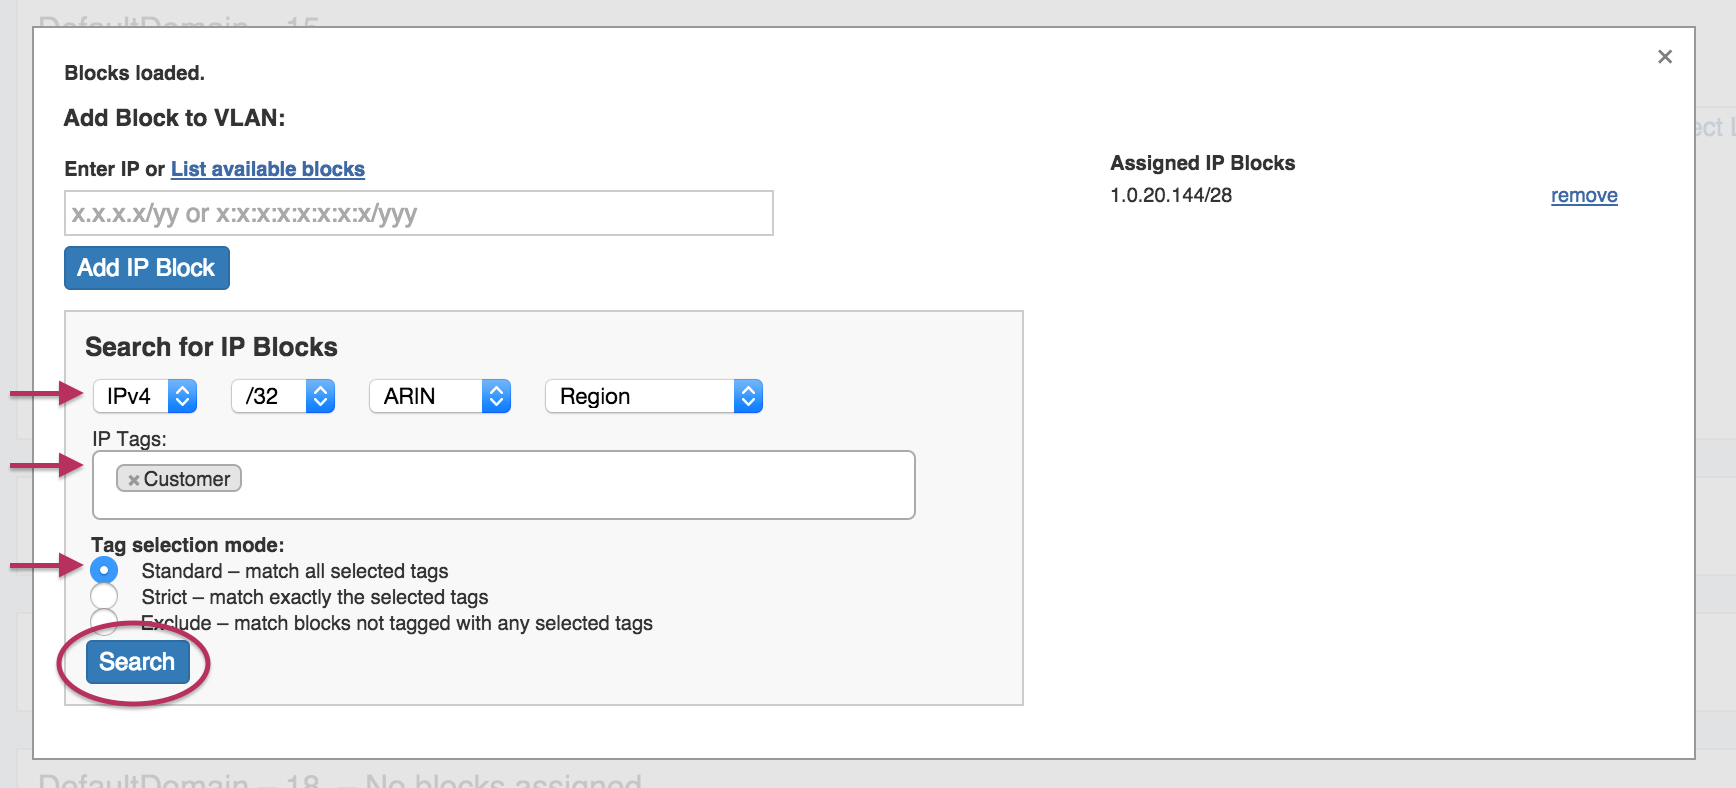This screenshot has width=1736, height=788.
Task: Remove assigned block 1.0.20.144/28 via remove link
Action: click(x=1583, y=195)
